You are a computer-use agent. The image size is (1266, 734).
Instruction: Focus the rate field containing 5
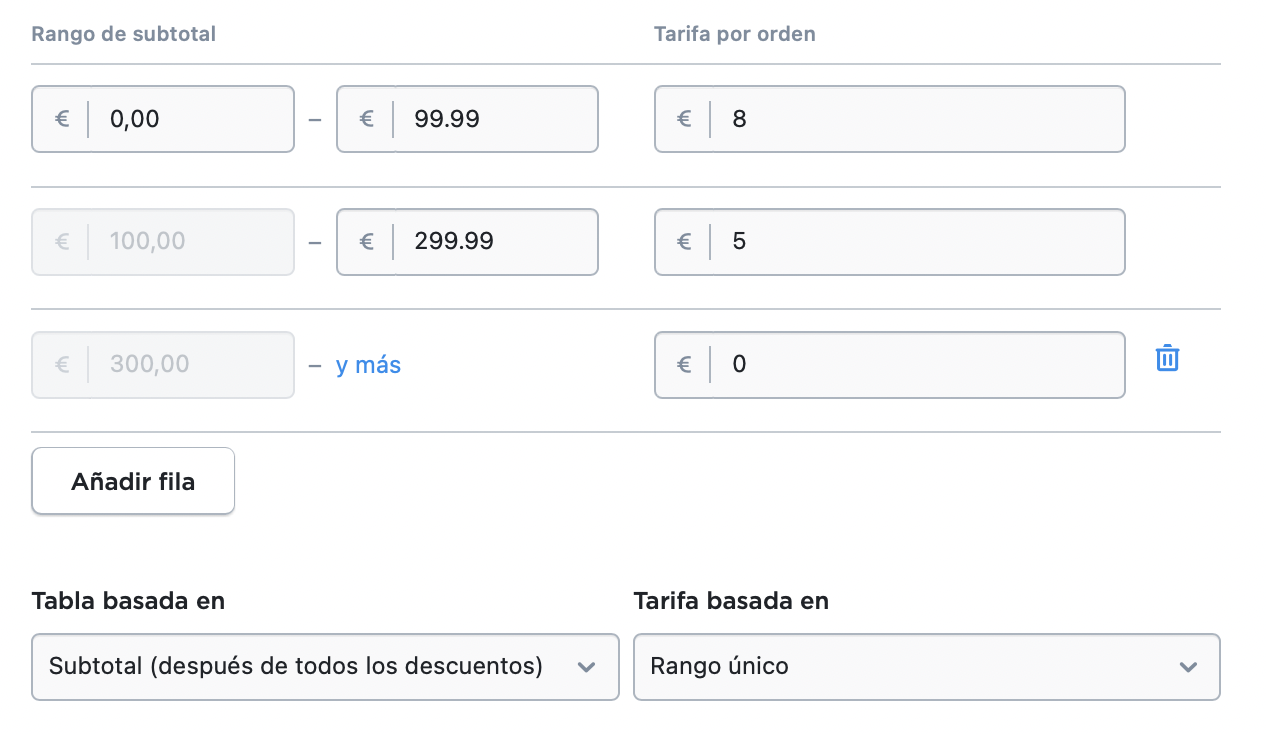pos(890,241)
